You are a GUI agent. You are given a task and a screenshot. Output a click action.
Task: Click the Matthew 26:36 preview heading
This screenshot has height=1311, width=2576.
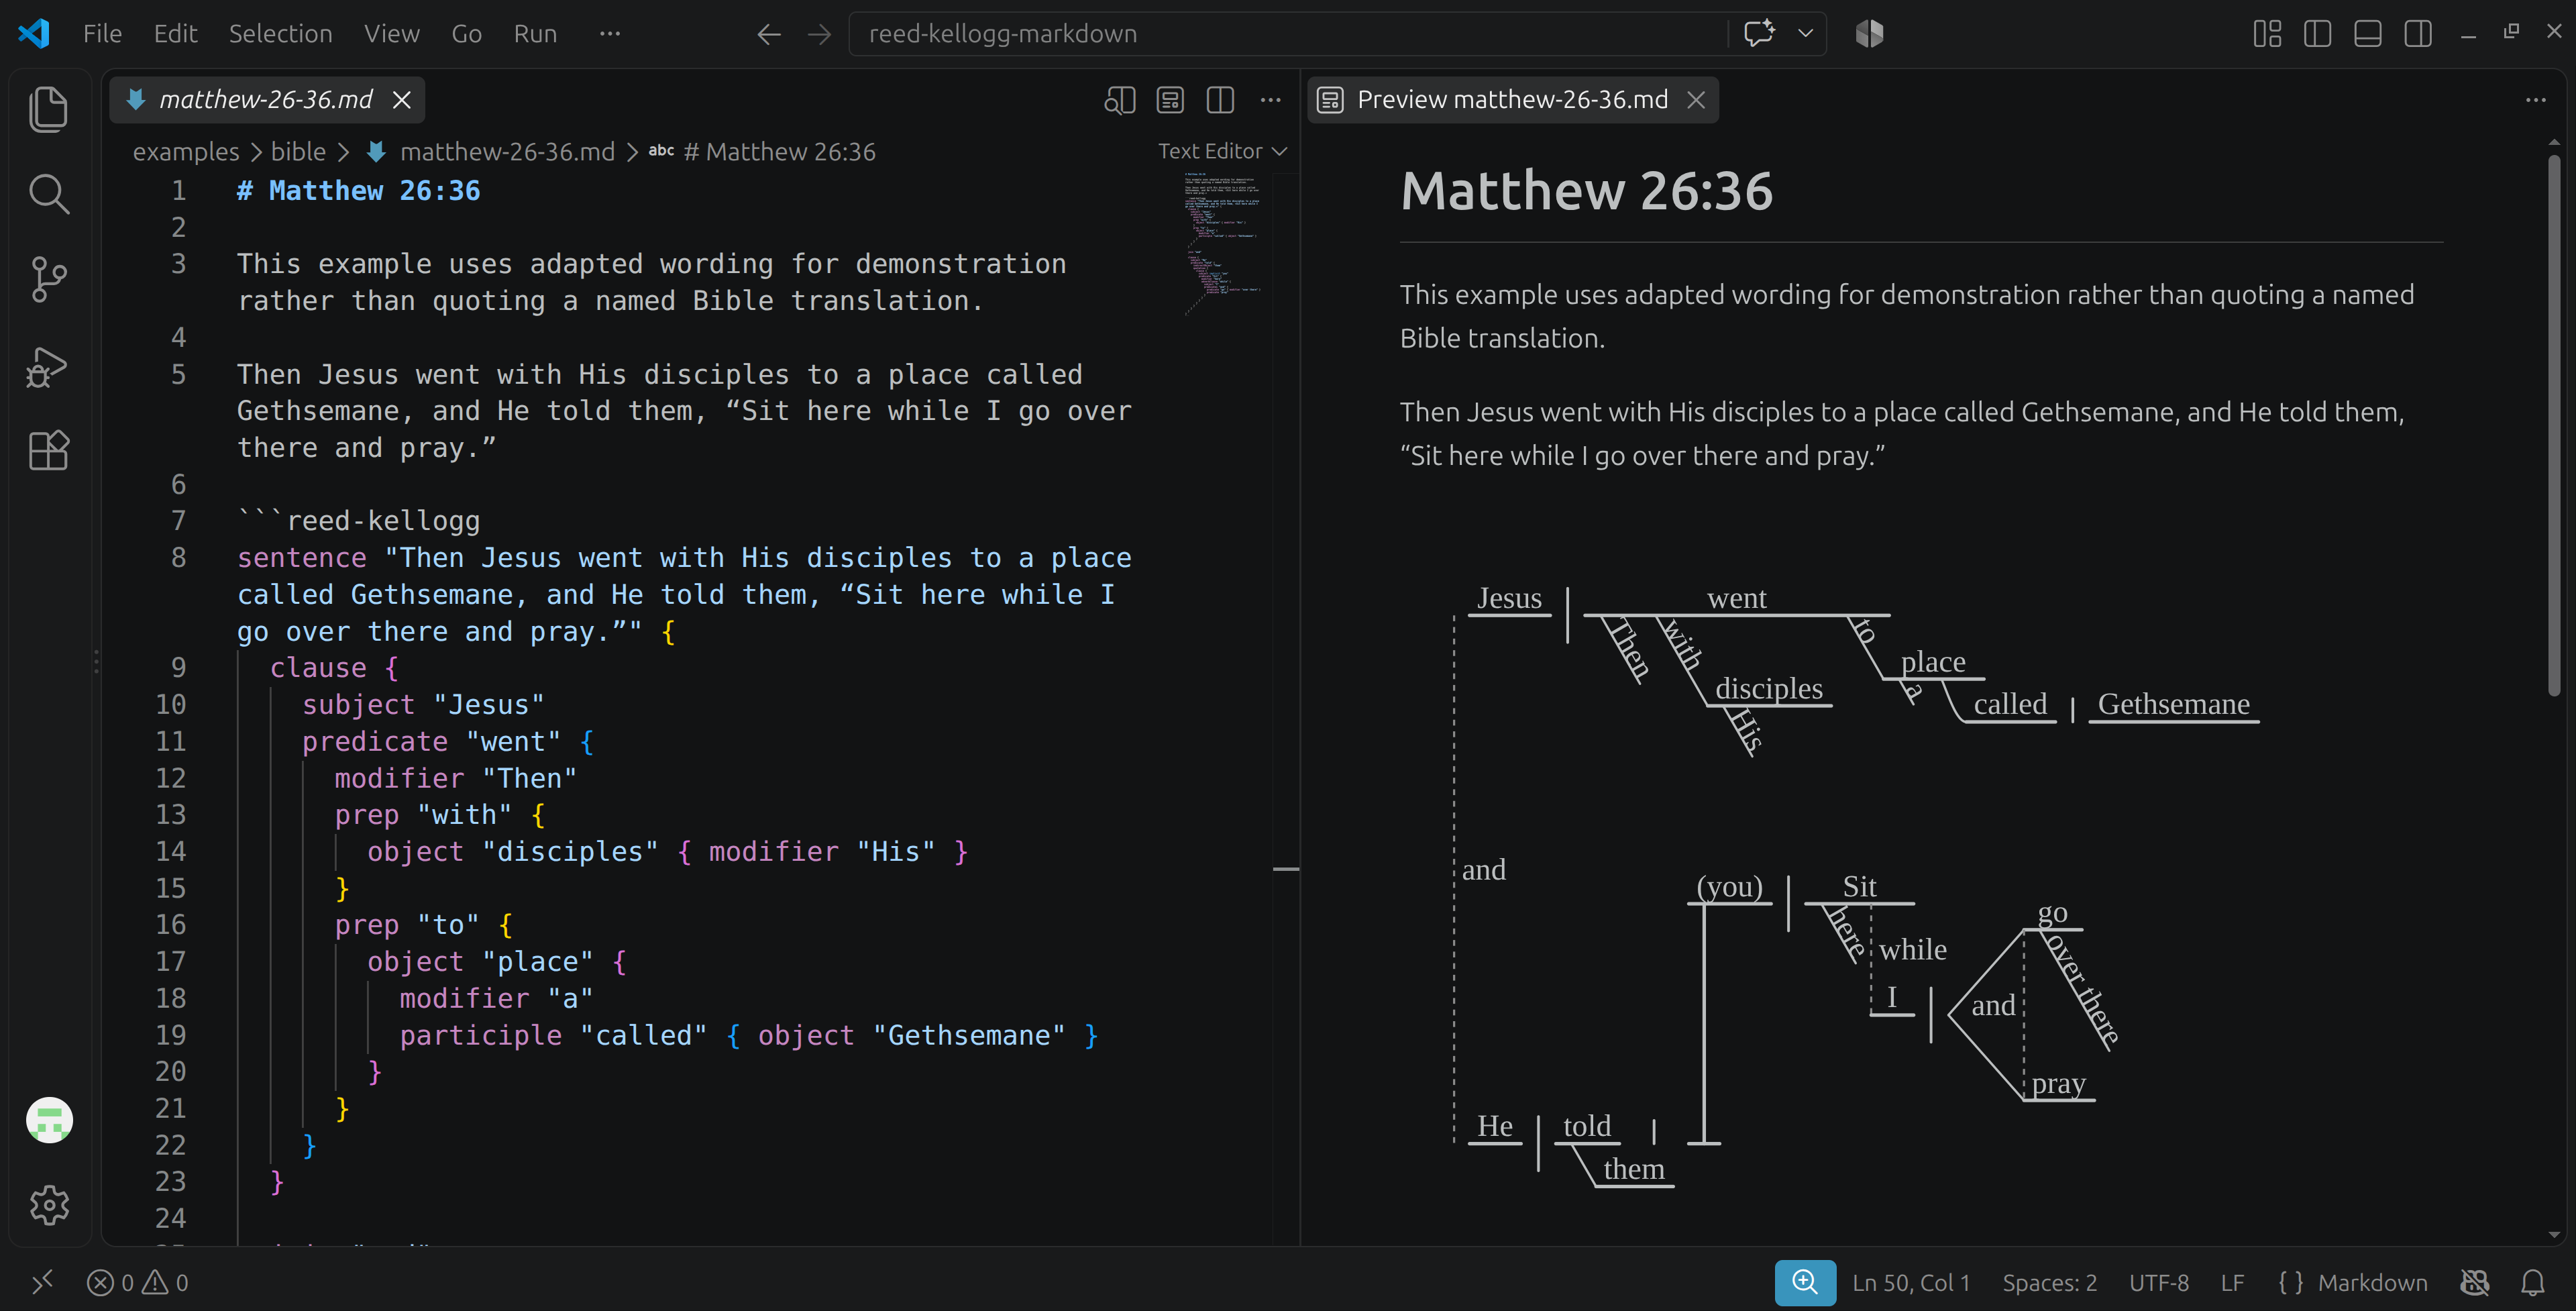[x=1586, y=190]
